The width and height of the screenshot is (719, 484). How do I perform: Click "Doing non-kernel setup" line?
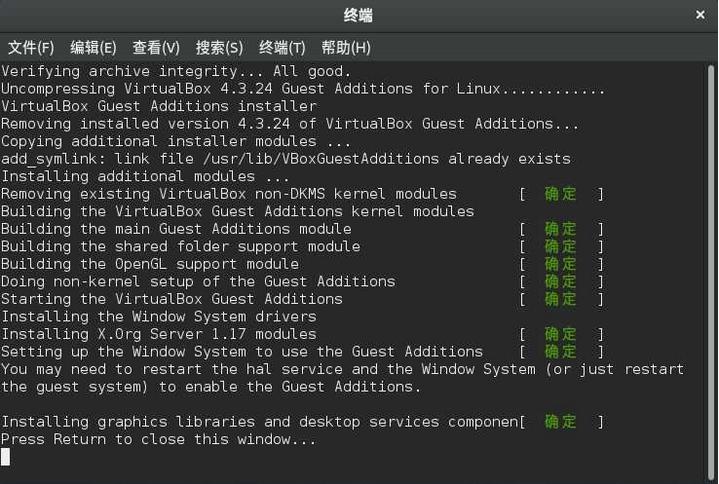point(198,281)
